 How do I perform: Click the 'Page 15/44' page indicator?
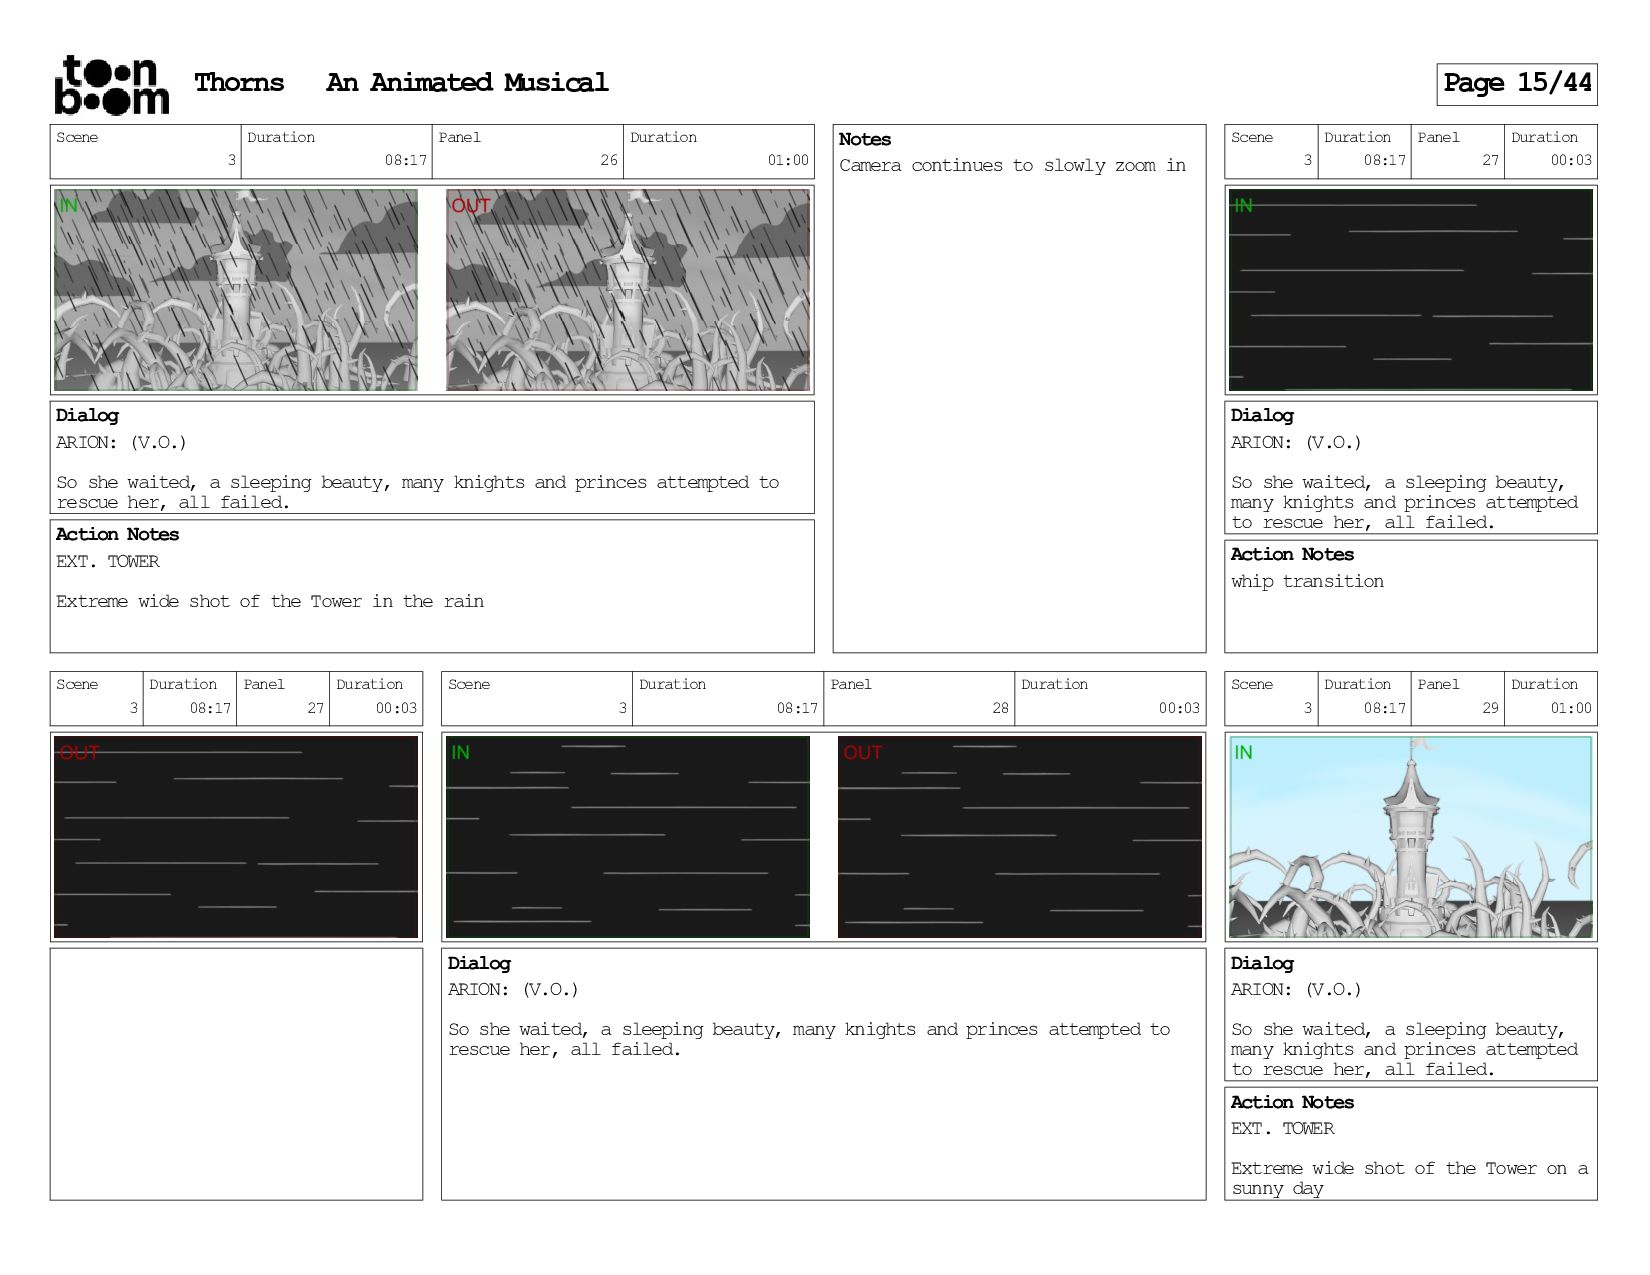tap(1517, 83)
